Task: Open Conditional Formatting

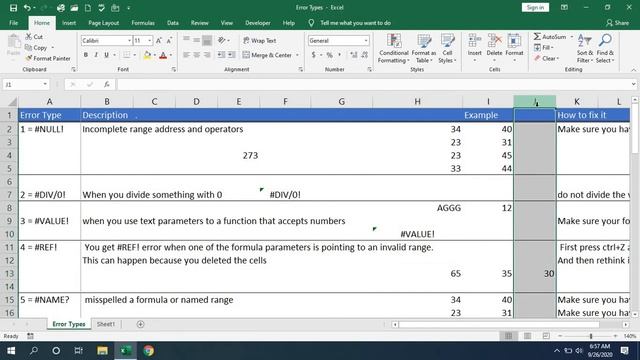Action: pos(393,49)
